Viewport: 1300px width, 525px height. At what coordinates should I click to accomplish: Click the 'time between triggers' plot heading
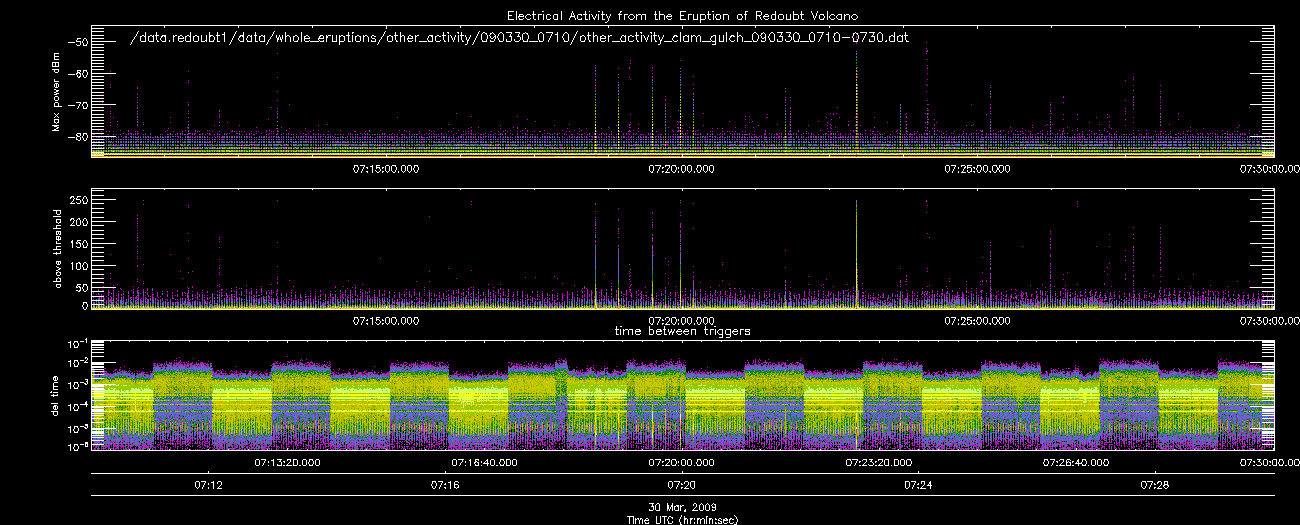682,330
